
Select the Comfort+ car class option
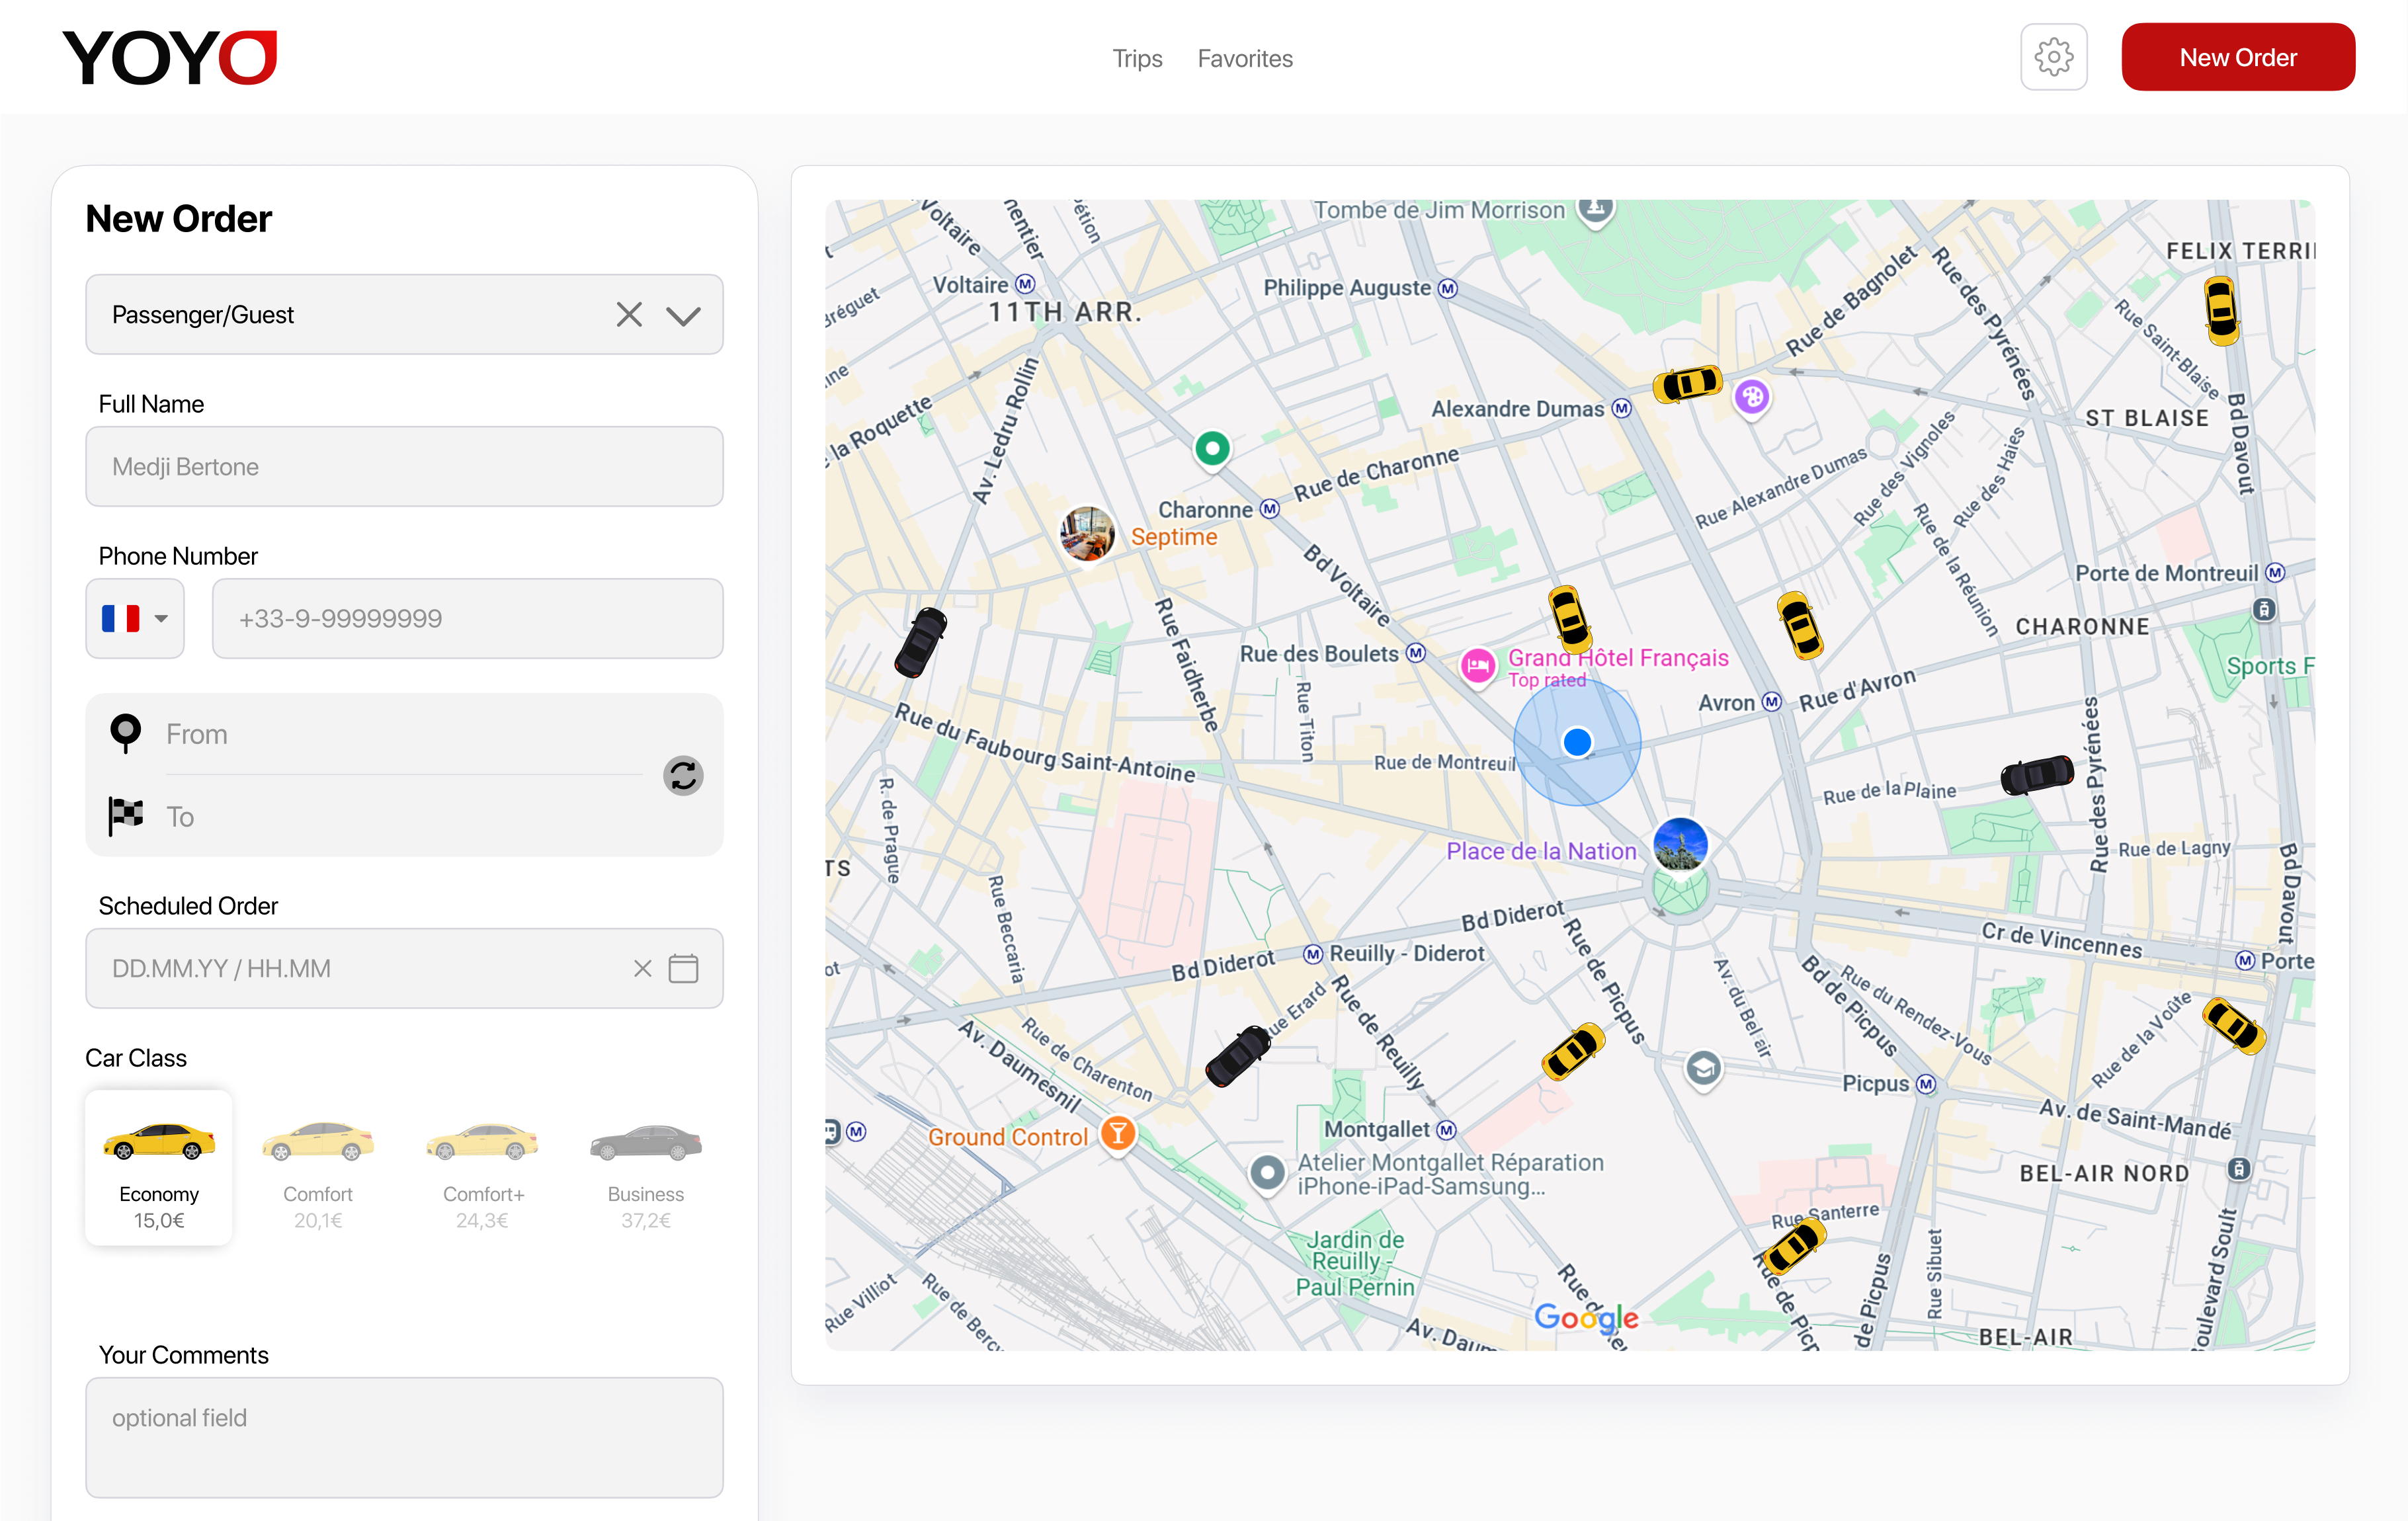(x=482, y=1167)
